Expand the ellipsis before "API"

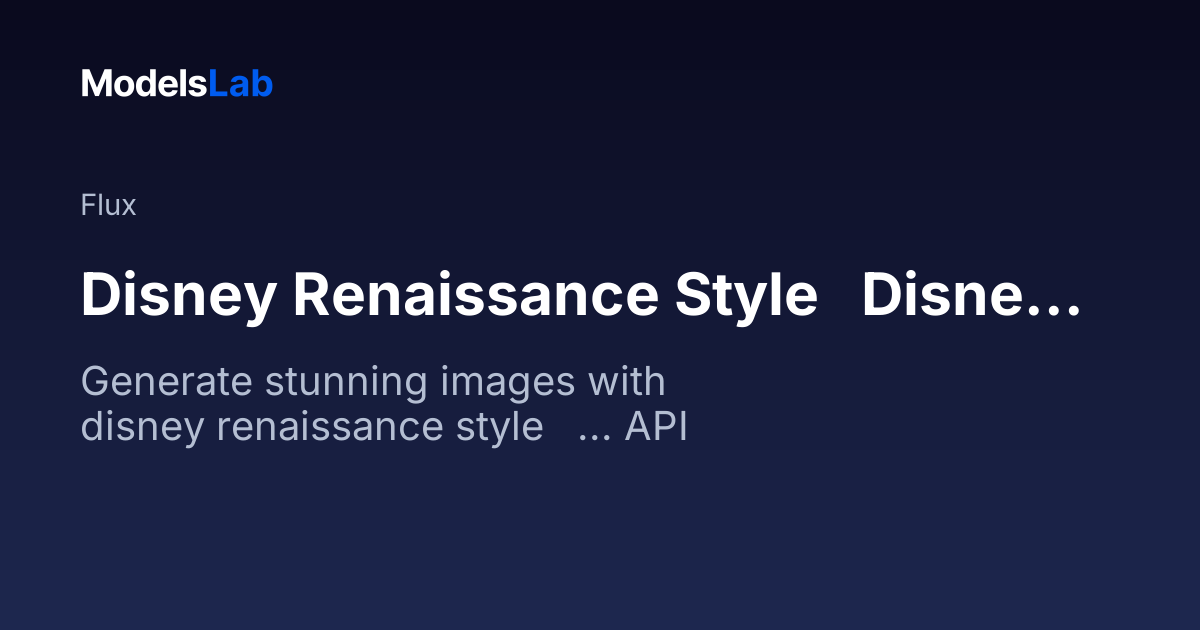(x=595, y=434)
